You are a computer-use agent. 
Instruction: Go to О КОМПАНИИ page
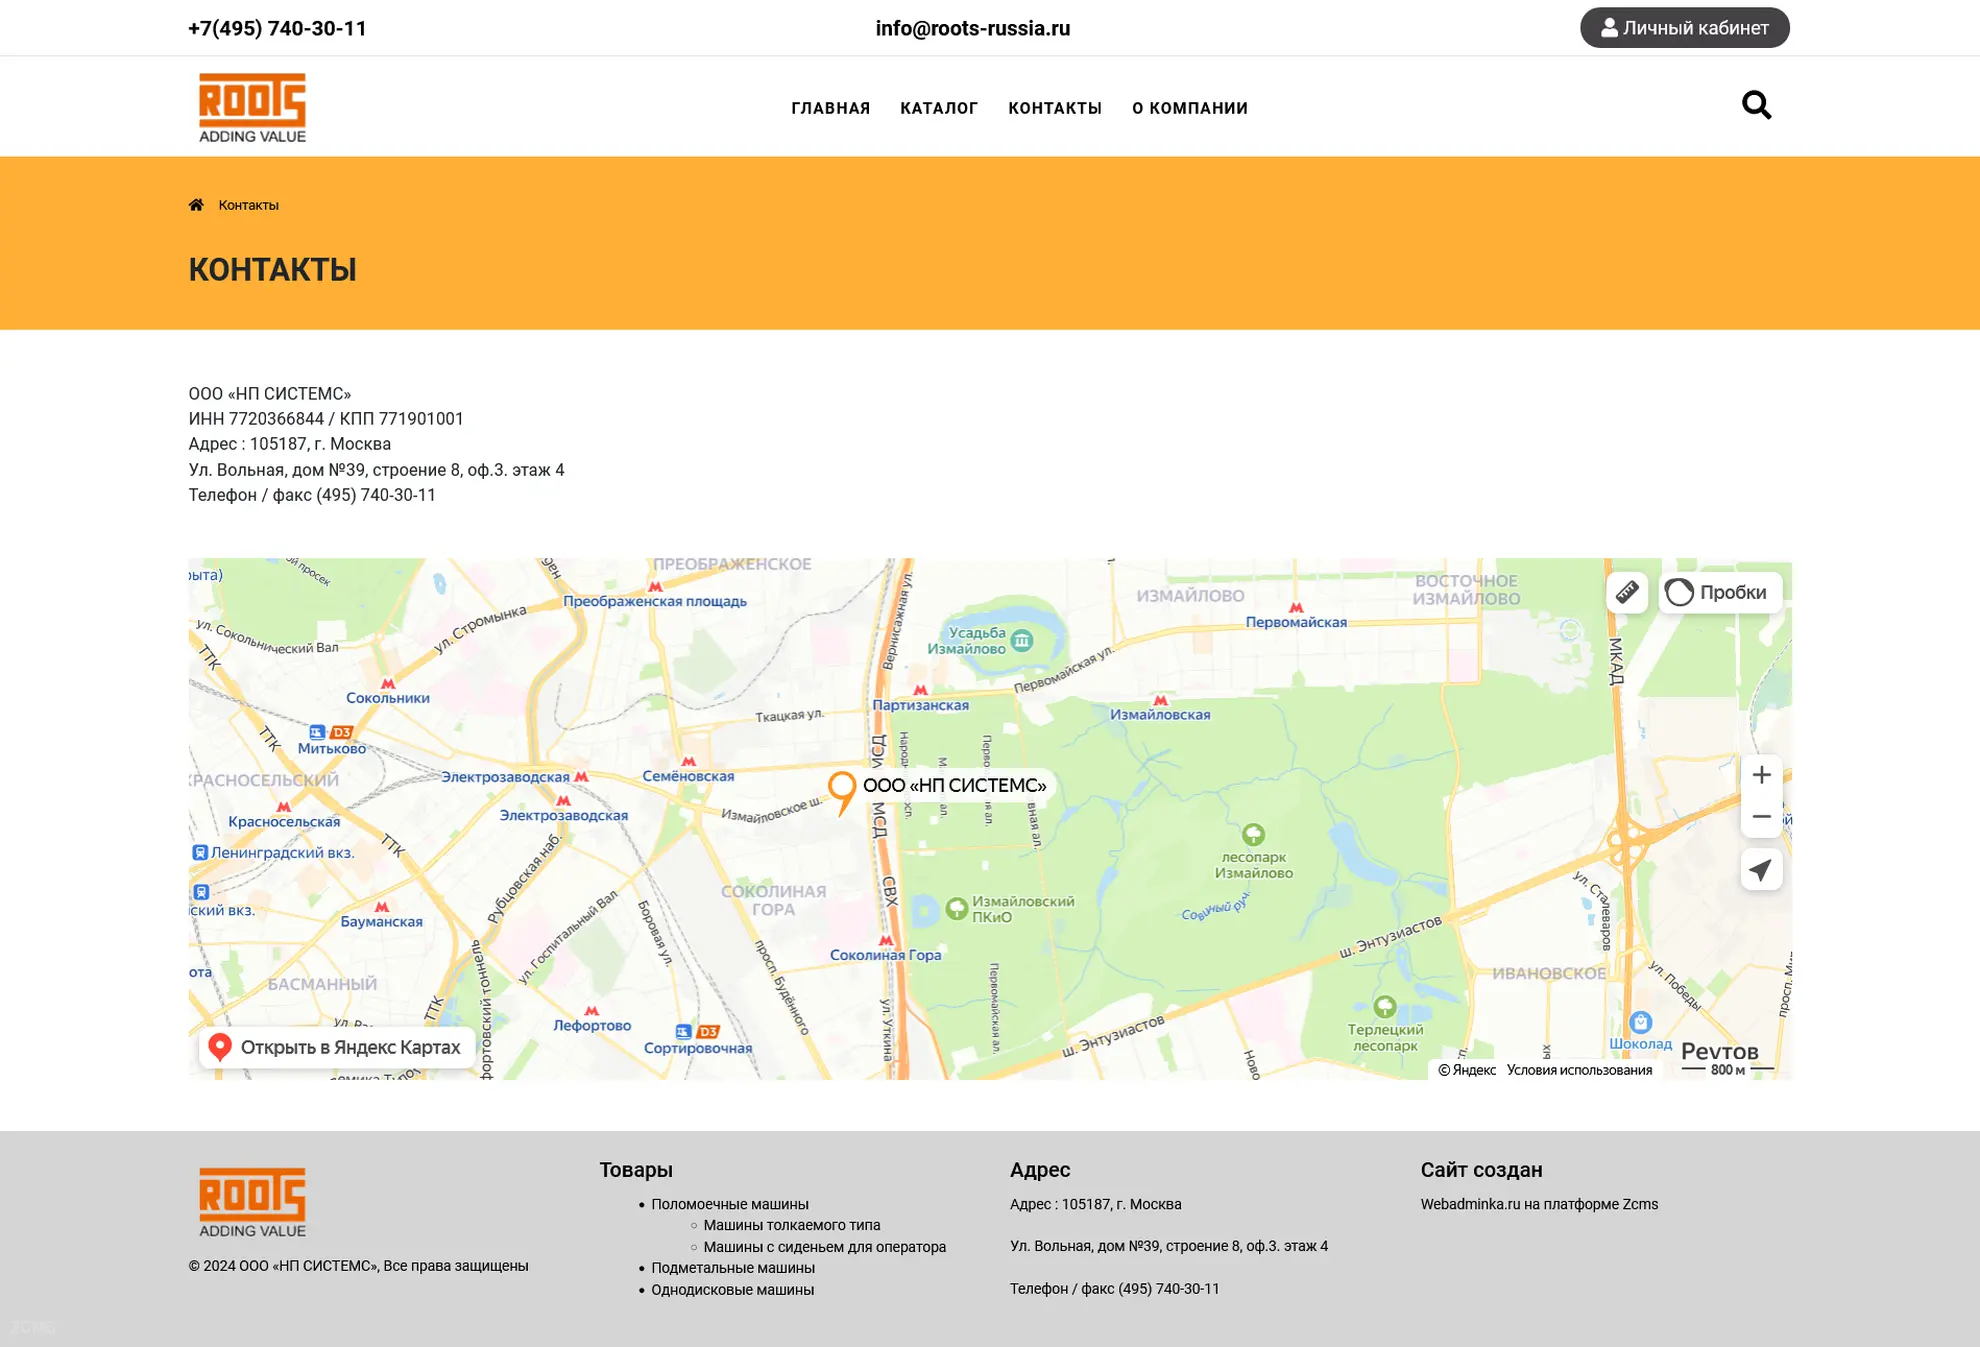(x=1189, y=108)
